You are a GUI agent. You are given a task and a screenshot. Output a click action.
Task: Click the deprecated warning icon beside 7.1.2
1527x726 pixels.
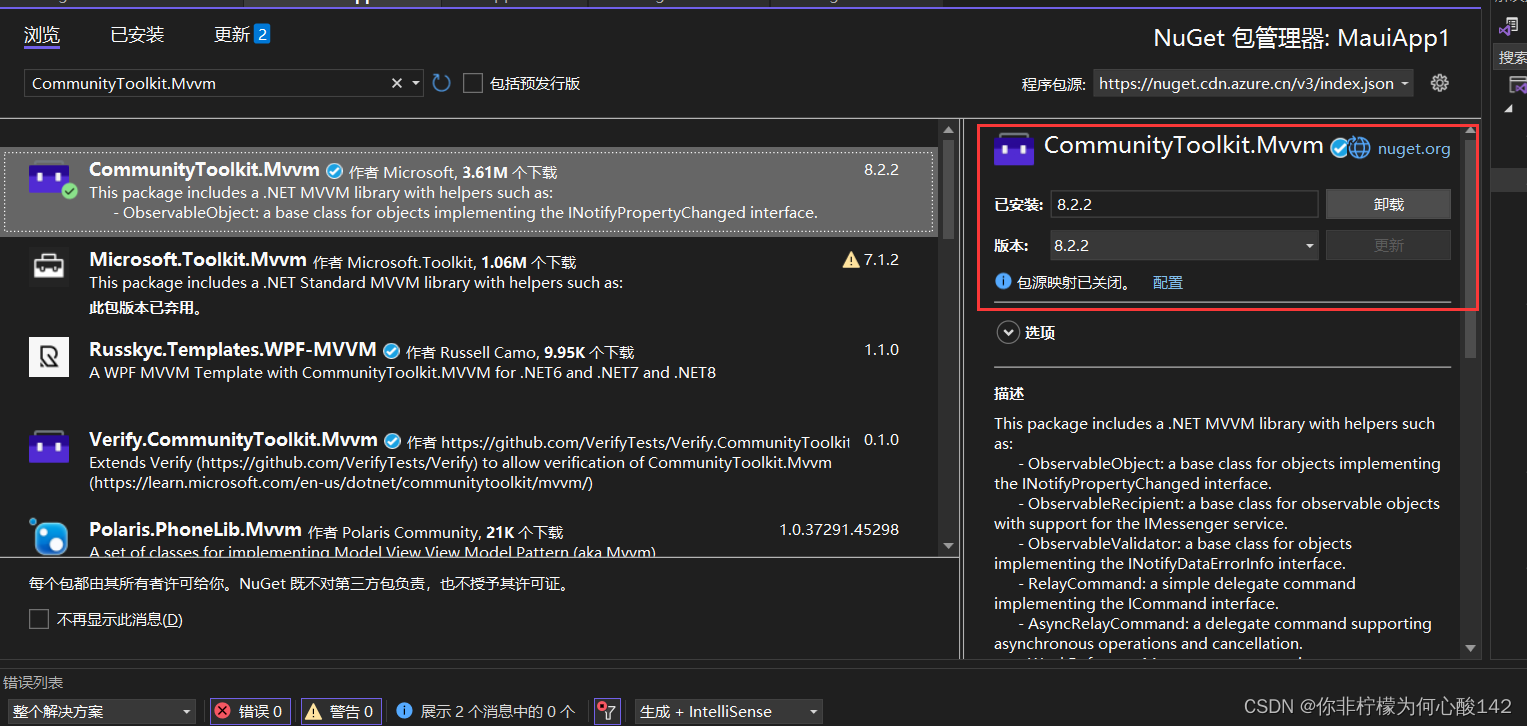click(851, 260)
